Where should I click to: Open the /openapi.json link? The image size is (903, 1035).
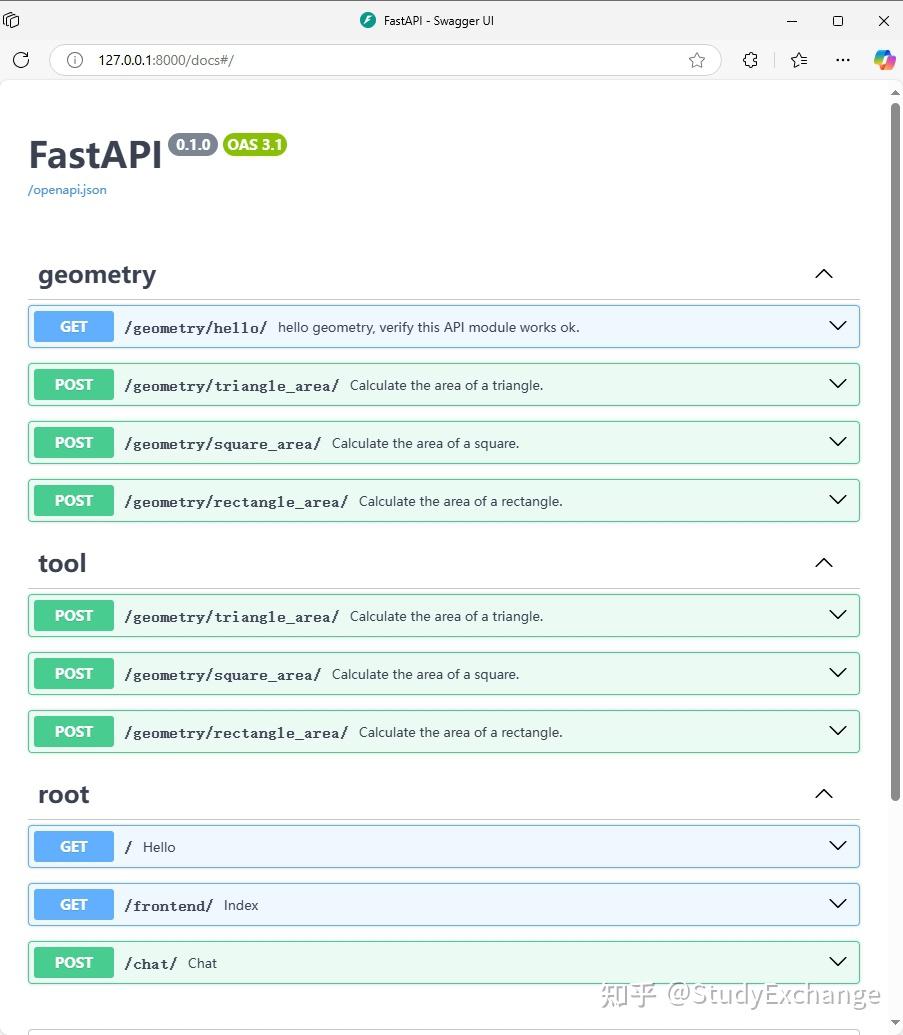[x=67, y=190]
